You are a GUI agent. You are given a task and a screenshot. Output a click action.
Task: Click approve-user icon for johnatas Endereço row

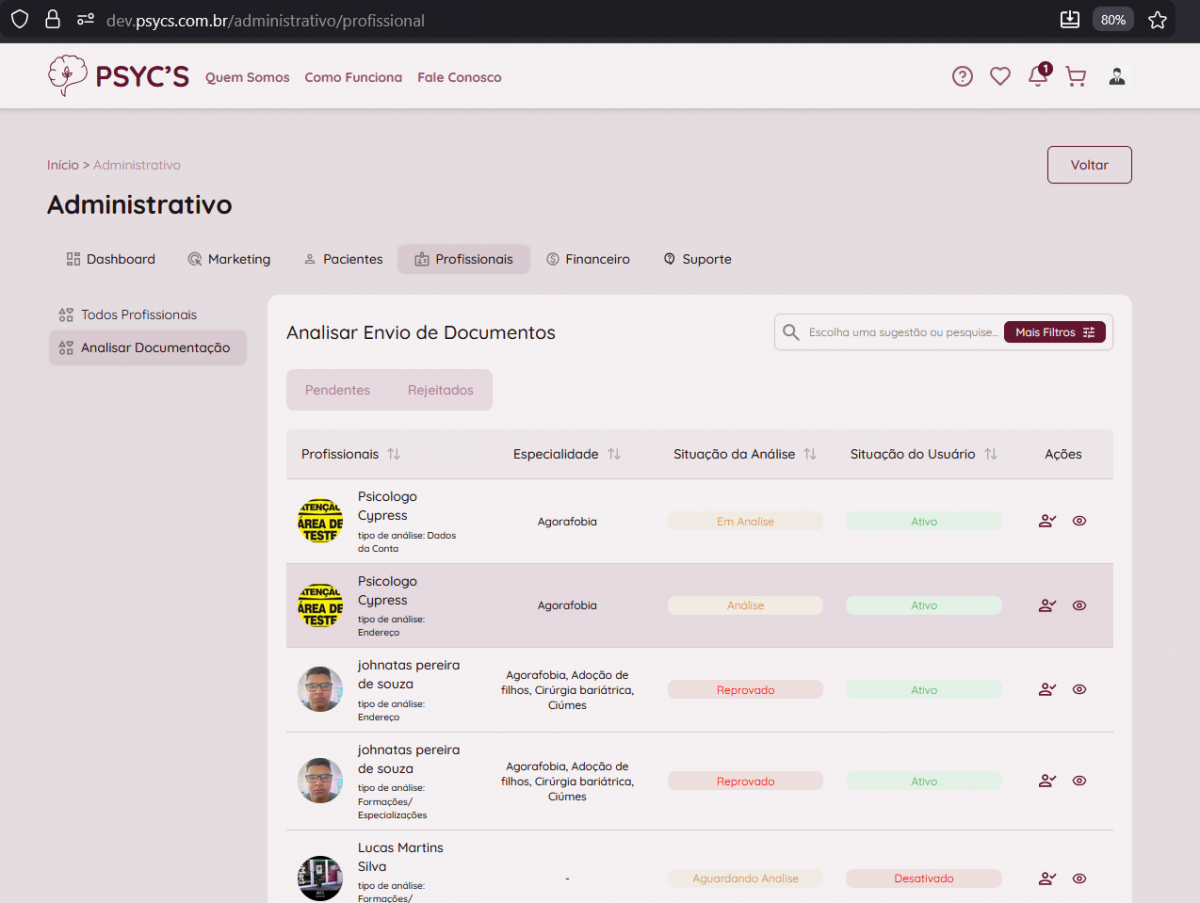coord(1047,689)
